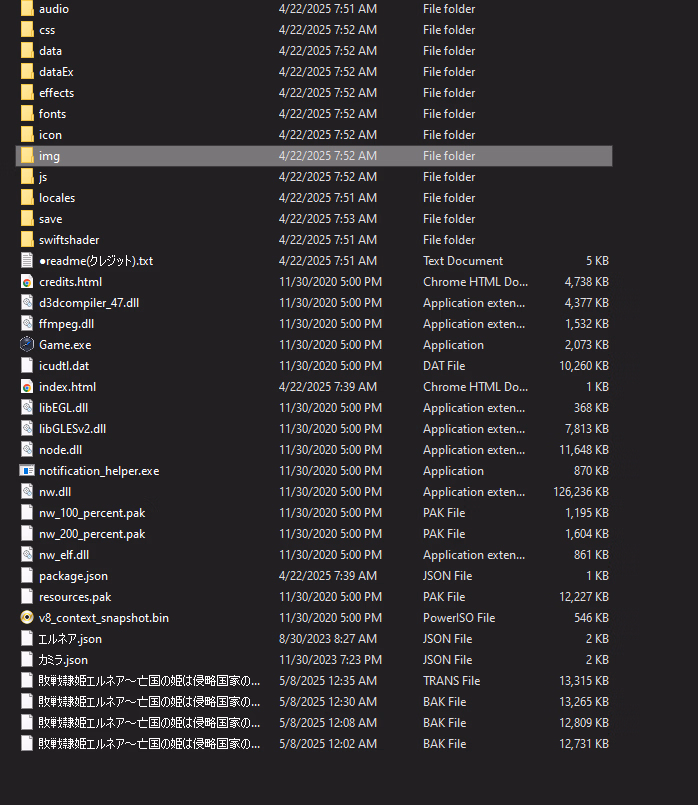
Task: Click the fonts folder icon
Action: pyautogui.click(x=27, y=114)
